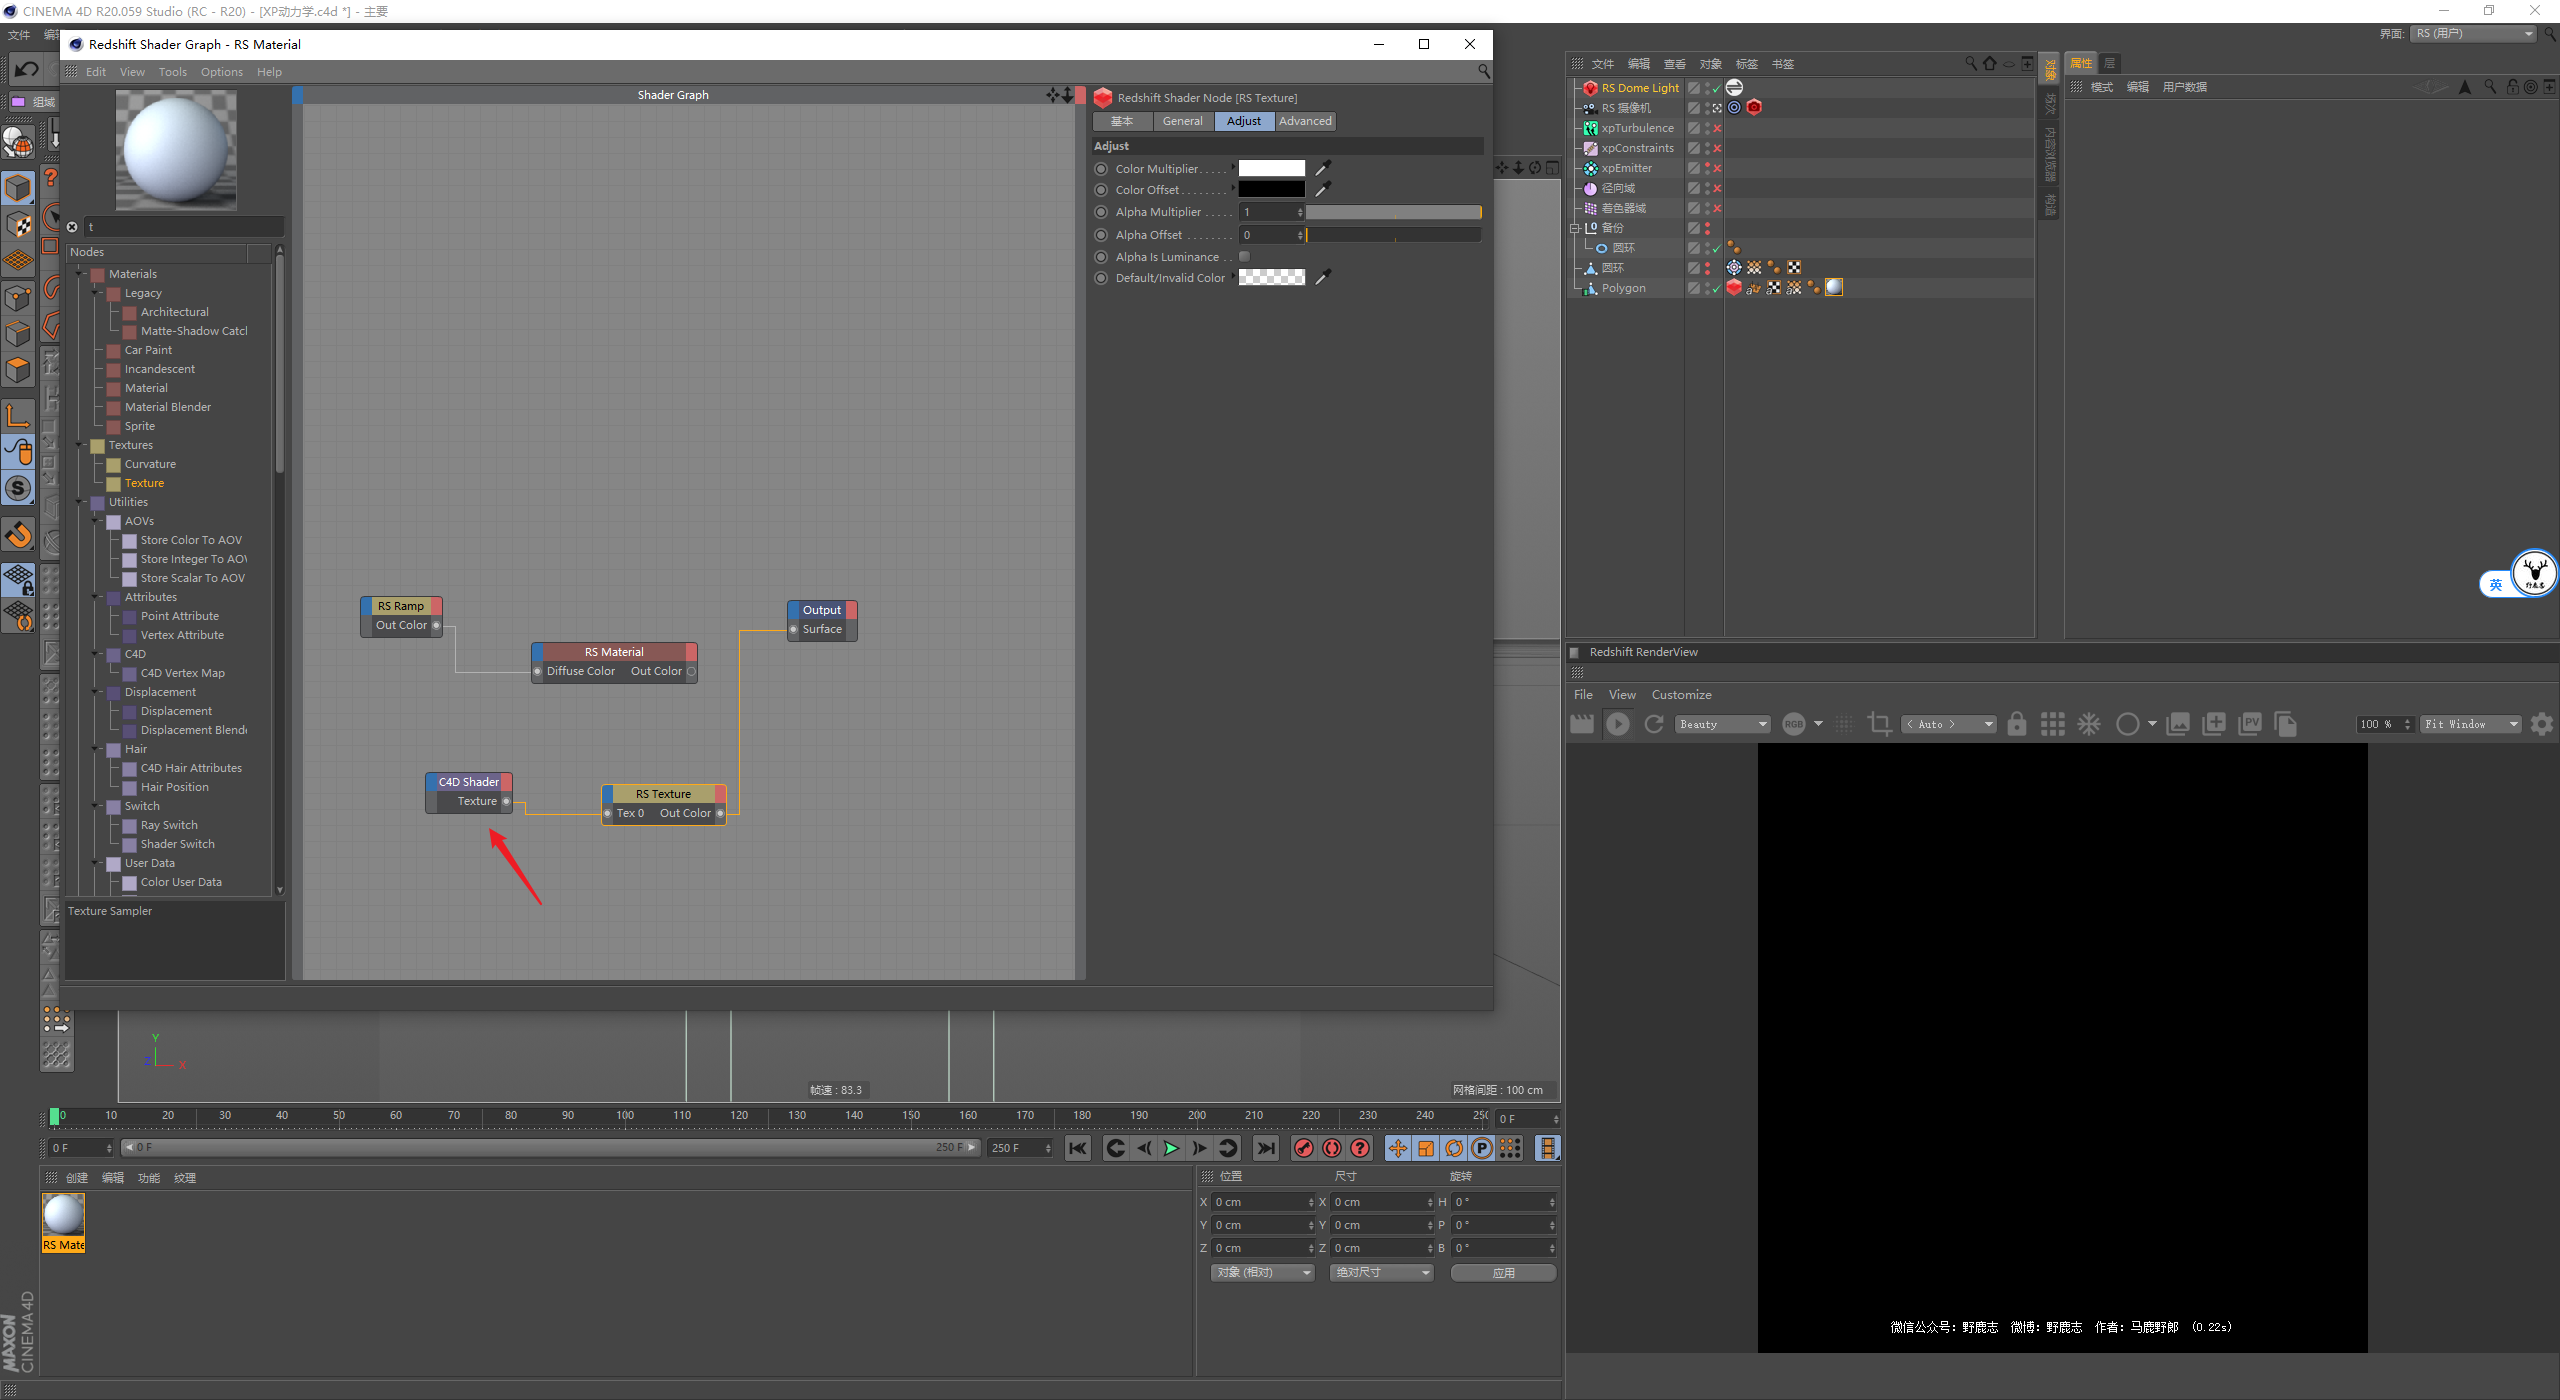This screenshot has height=1400, width=2560.
Task: Click the snowflake freeze icon in RenderView
Action: (2089, 724)
